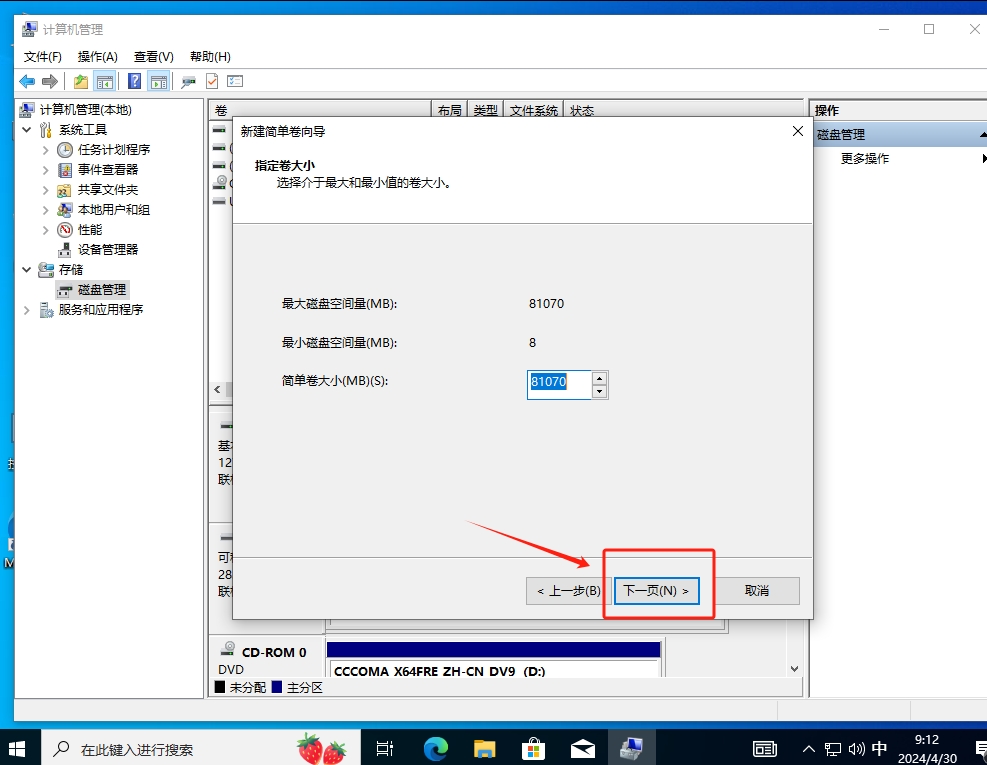
Task: Click Computer Management taskbar icon
Action: 631,749
